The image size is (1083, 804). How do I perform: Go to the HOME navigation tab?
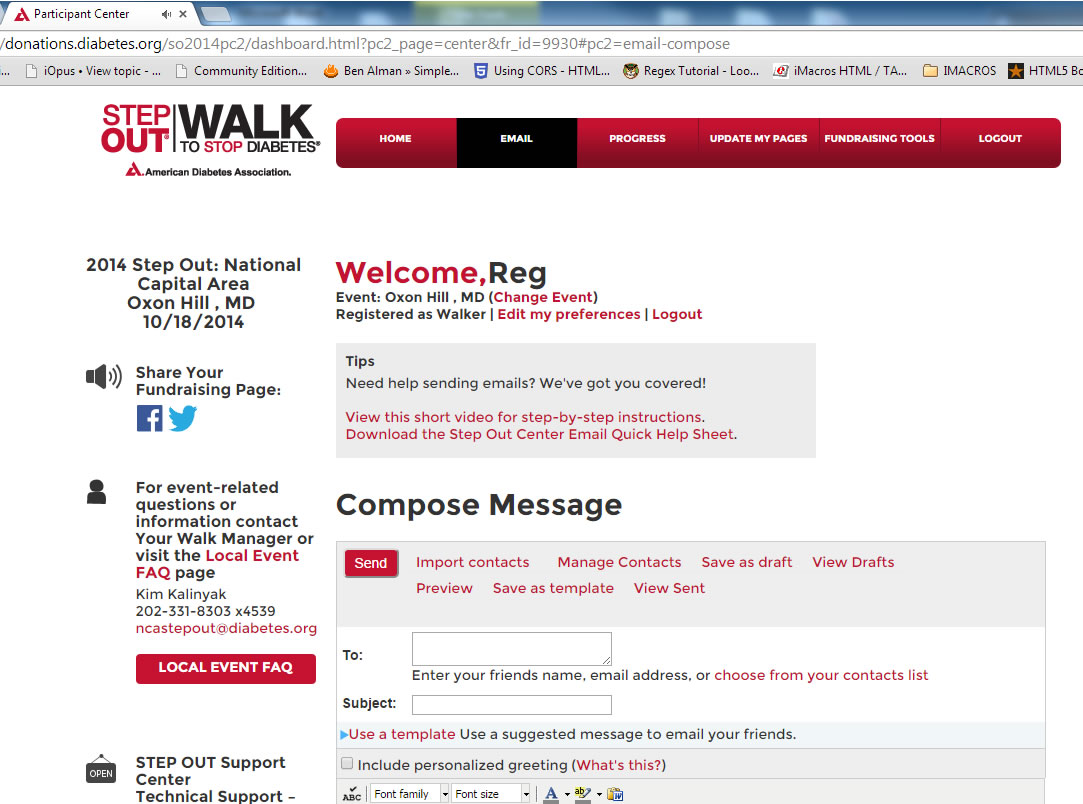(395, 138)
